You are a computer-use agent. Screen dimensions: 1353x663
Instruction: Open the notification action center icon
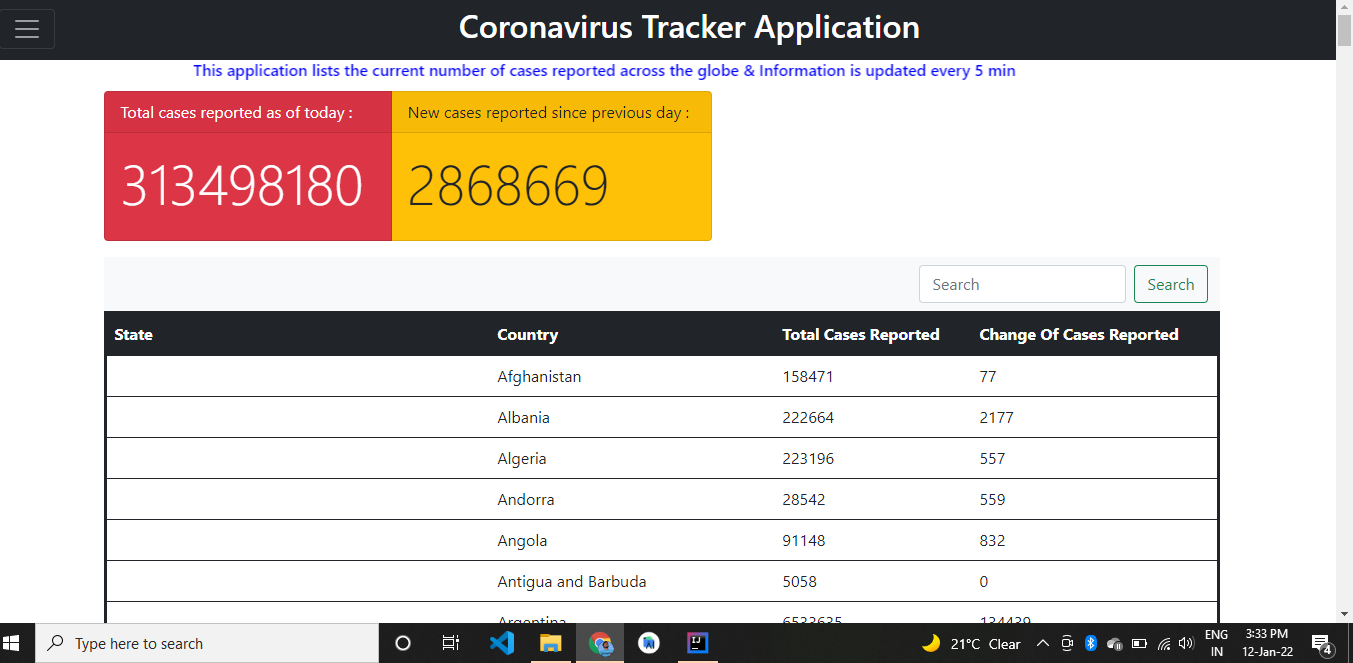click(x=1322, y=643)
